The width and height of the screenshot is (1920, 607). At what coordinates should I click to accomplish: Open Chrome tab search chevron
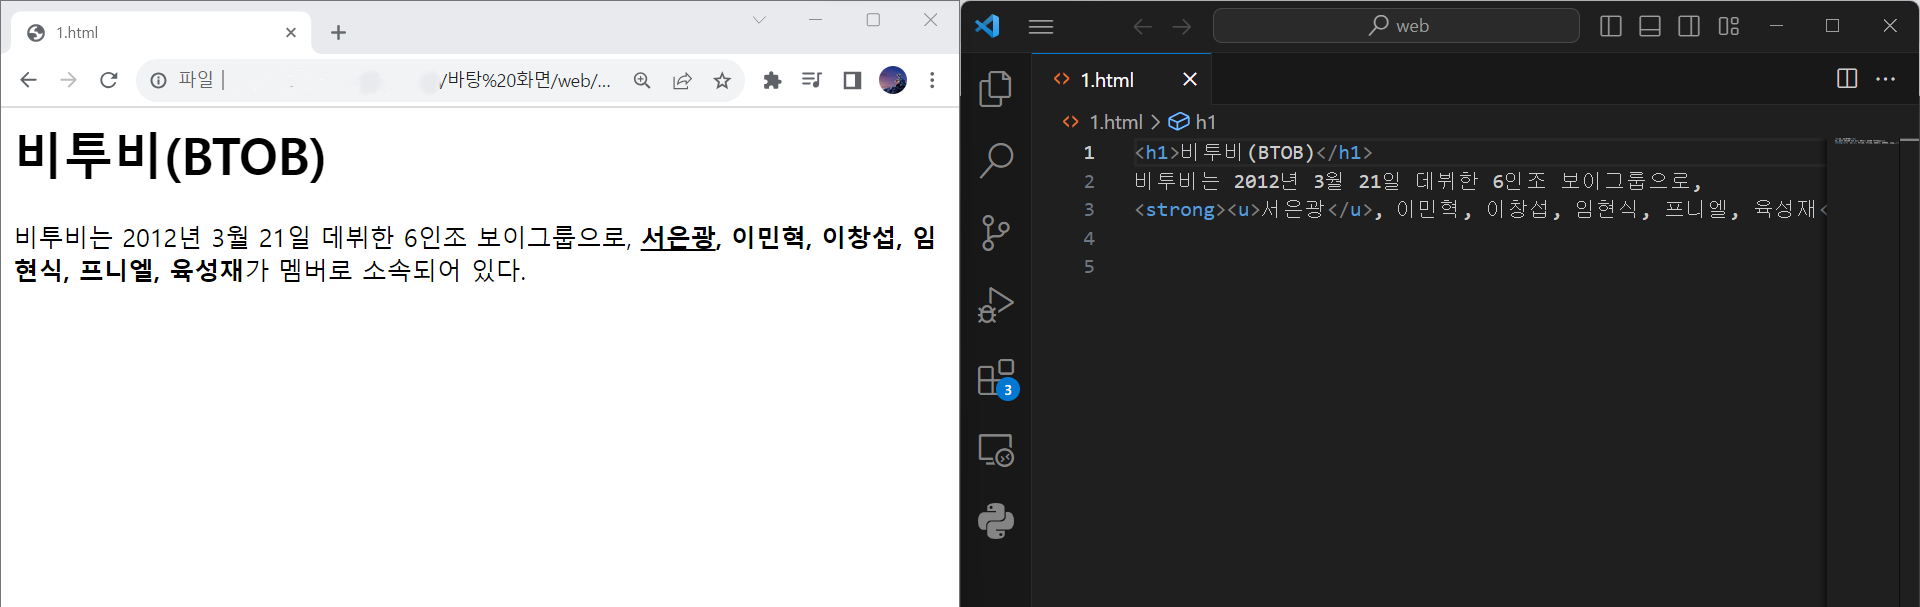[759, 20]
